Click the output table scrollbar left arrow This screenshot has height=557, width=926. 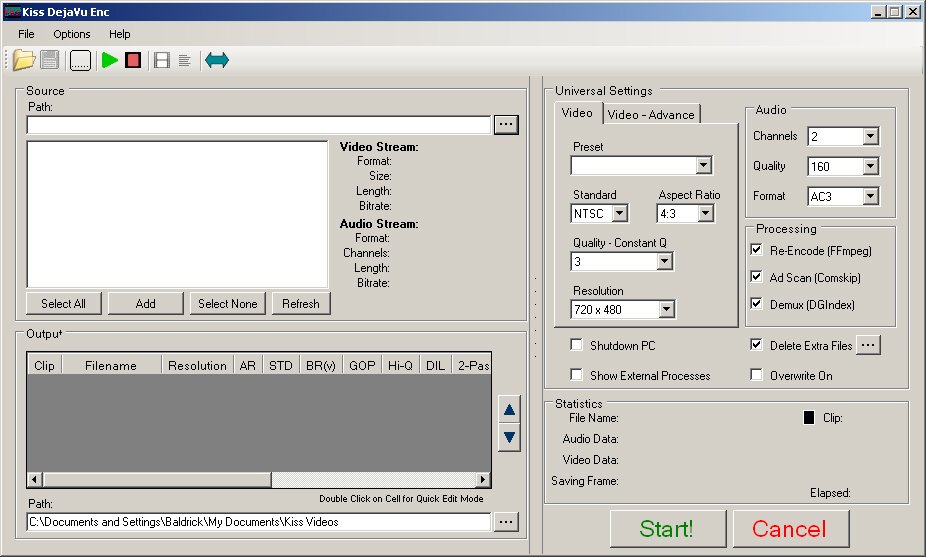[x=35, y=480]
